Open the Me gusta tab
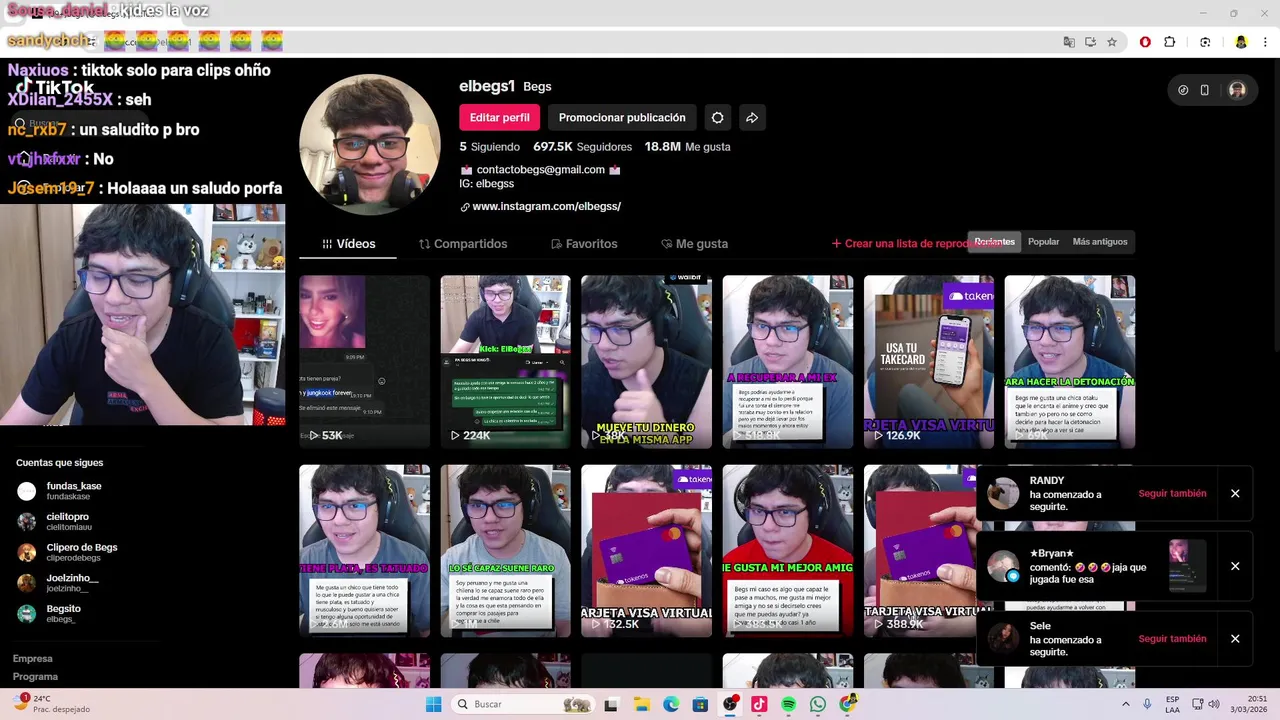This screenshot has width=1280, height=720. pyautogui.click(x=695, y=244)
